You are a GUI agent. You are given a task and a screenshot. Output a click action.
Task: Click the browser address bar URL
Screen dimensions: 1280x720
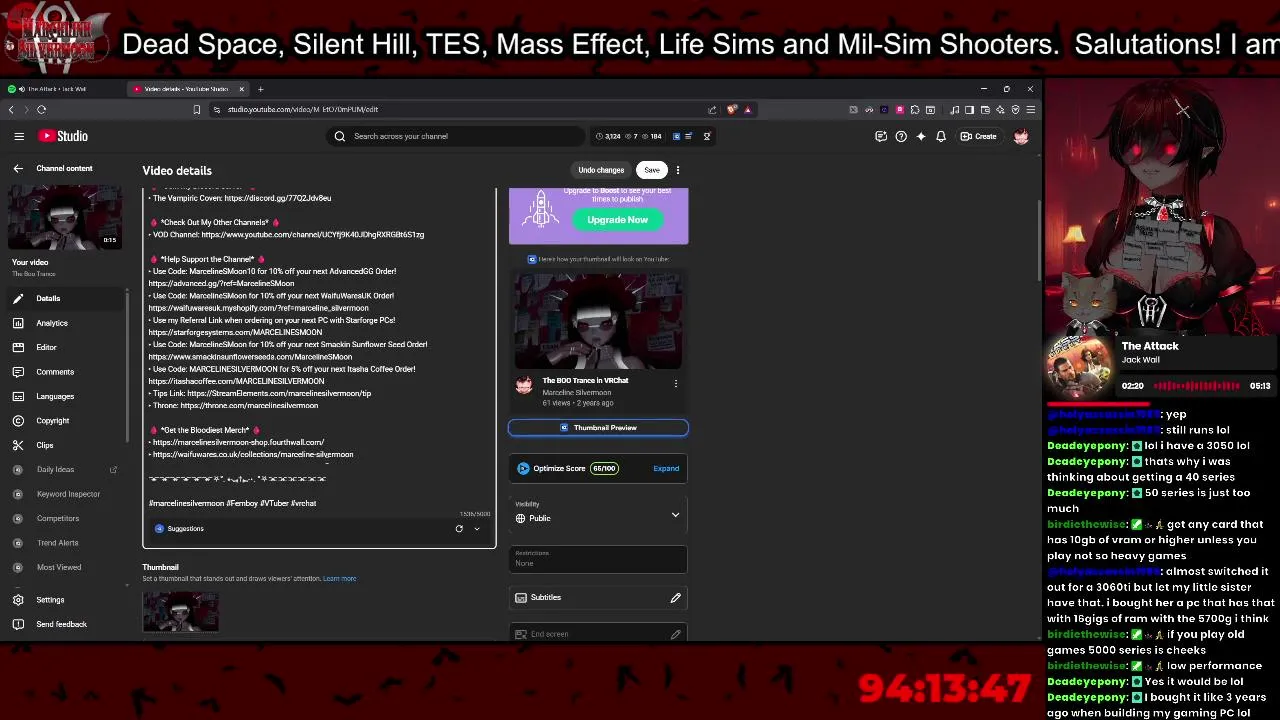pos(303,109)
